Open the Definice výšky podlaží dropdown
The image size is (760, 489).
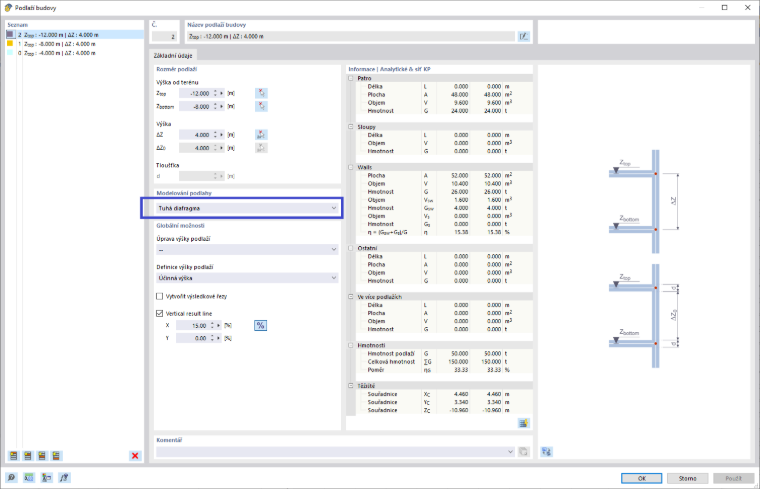click(x=247, y=278)
